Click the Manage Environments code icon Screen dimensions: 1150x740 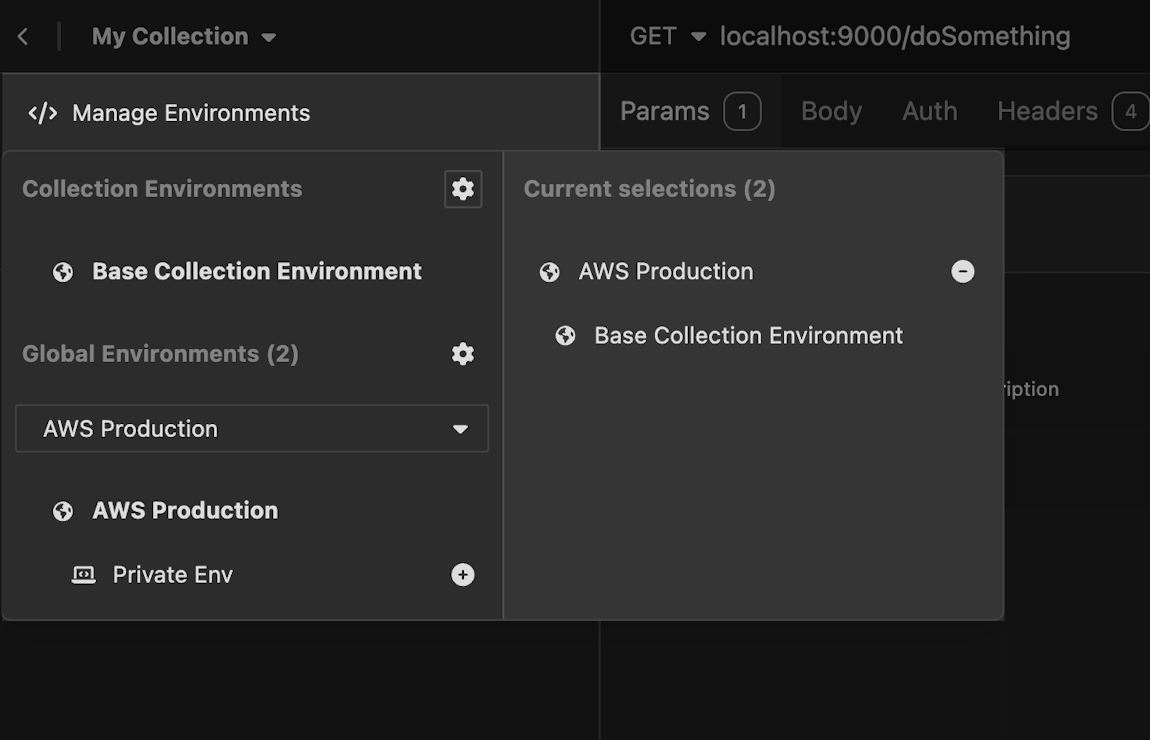[42, 113]
